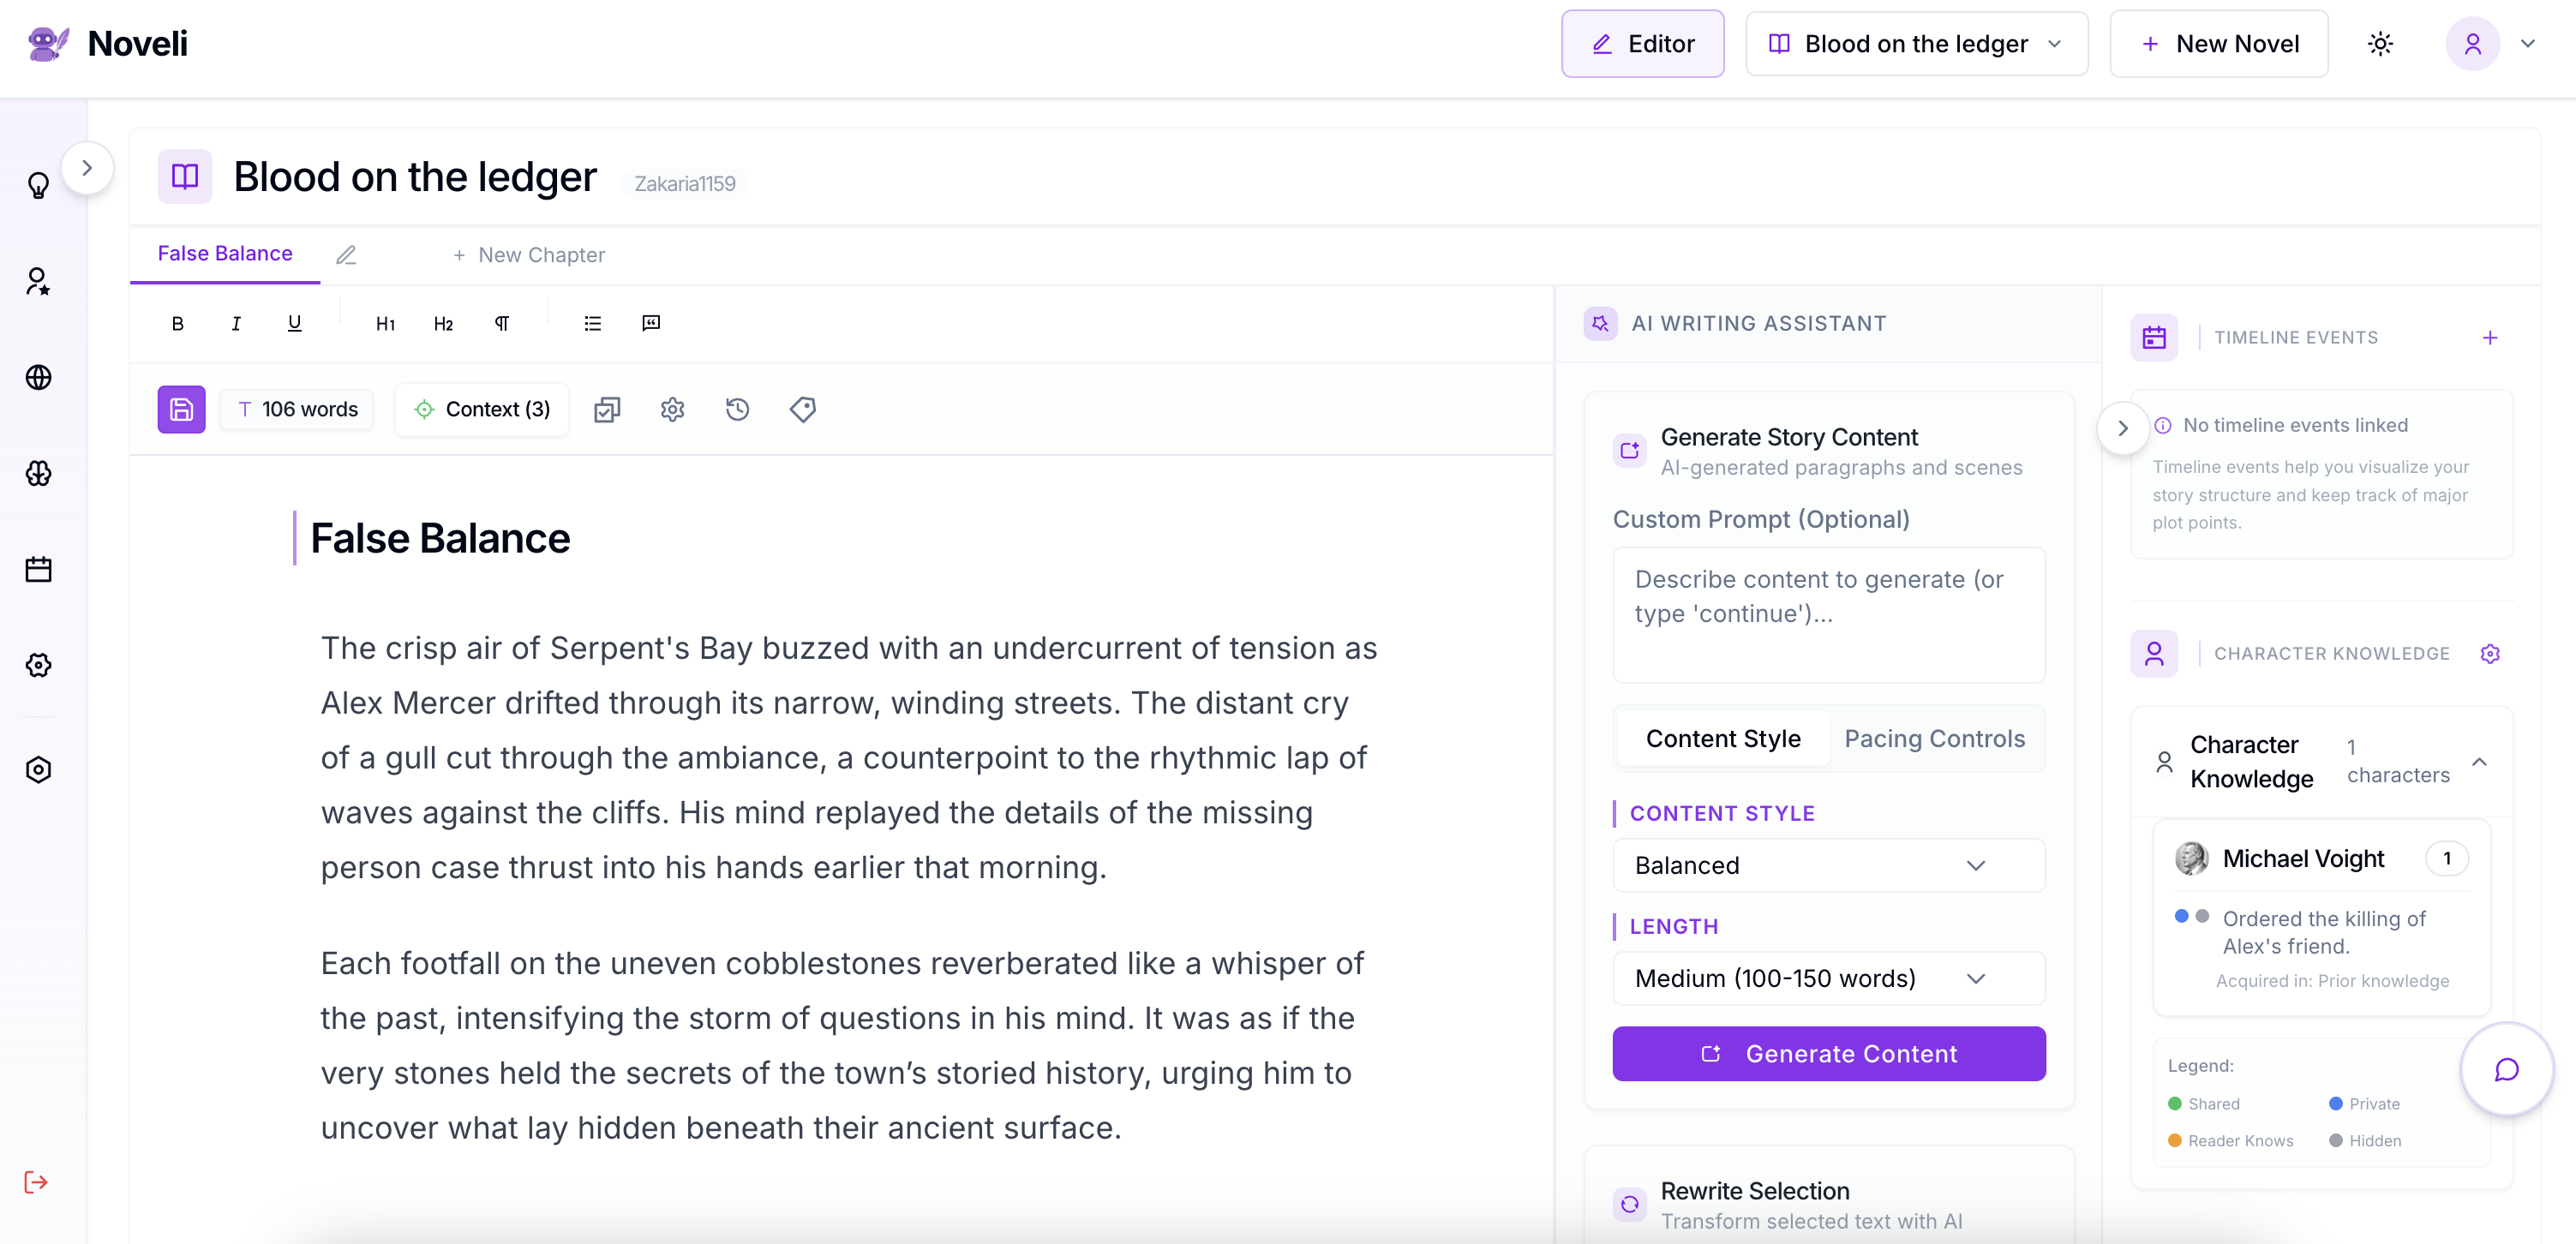This screenshot has height=1244, width=2576.
Task: Click the purple save chapter icon
Action: coord(181,409)
